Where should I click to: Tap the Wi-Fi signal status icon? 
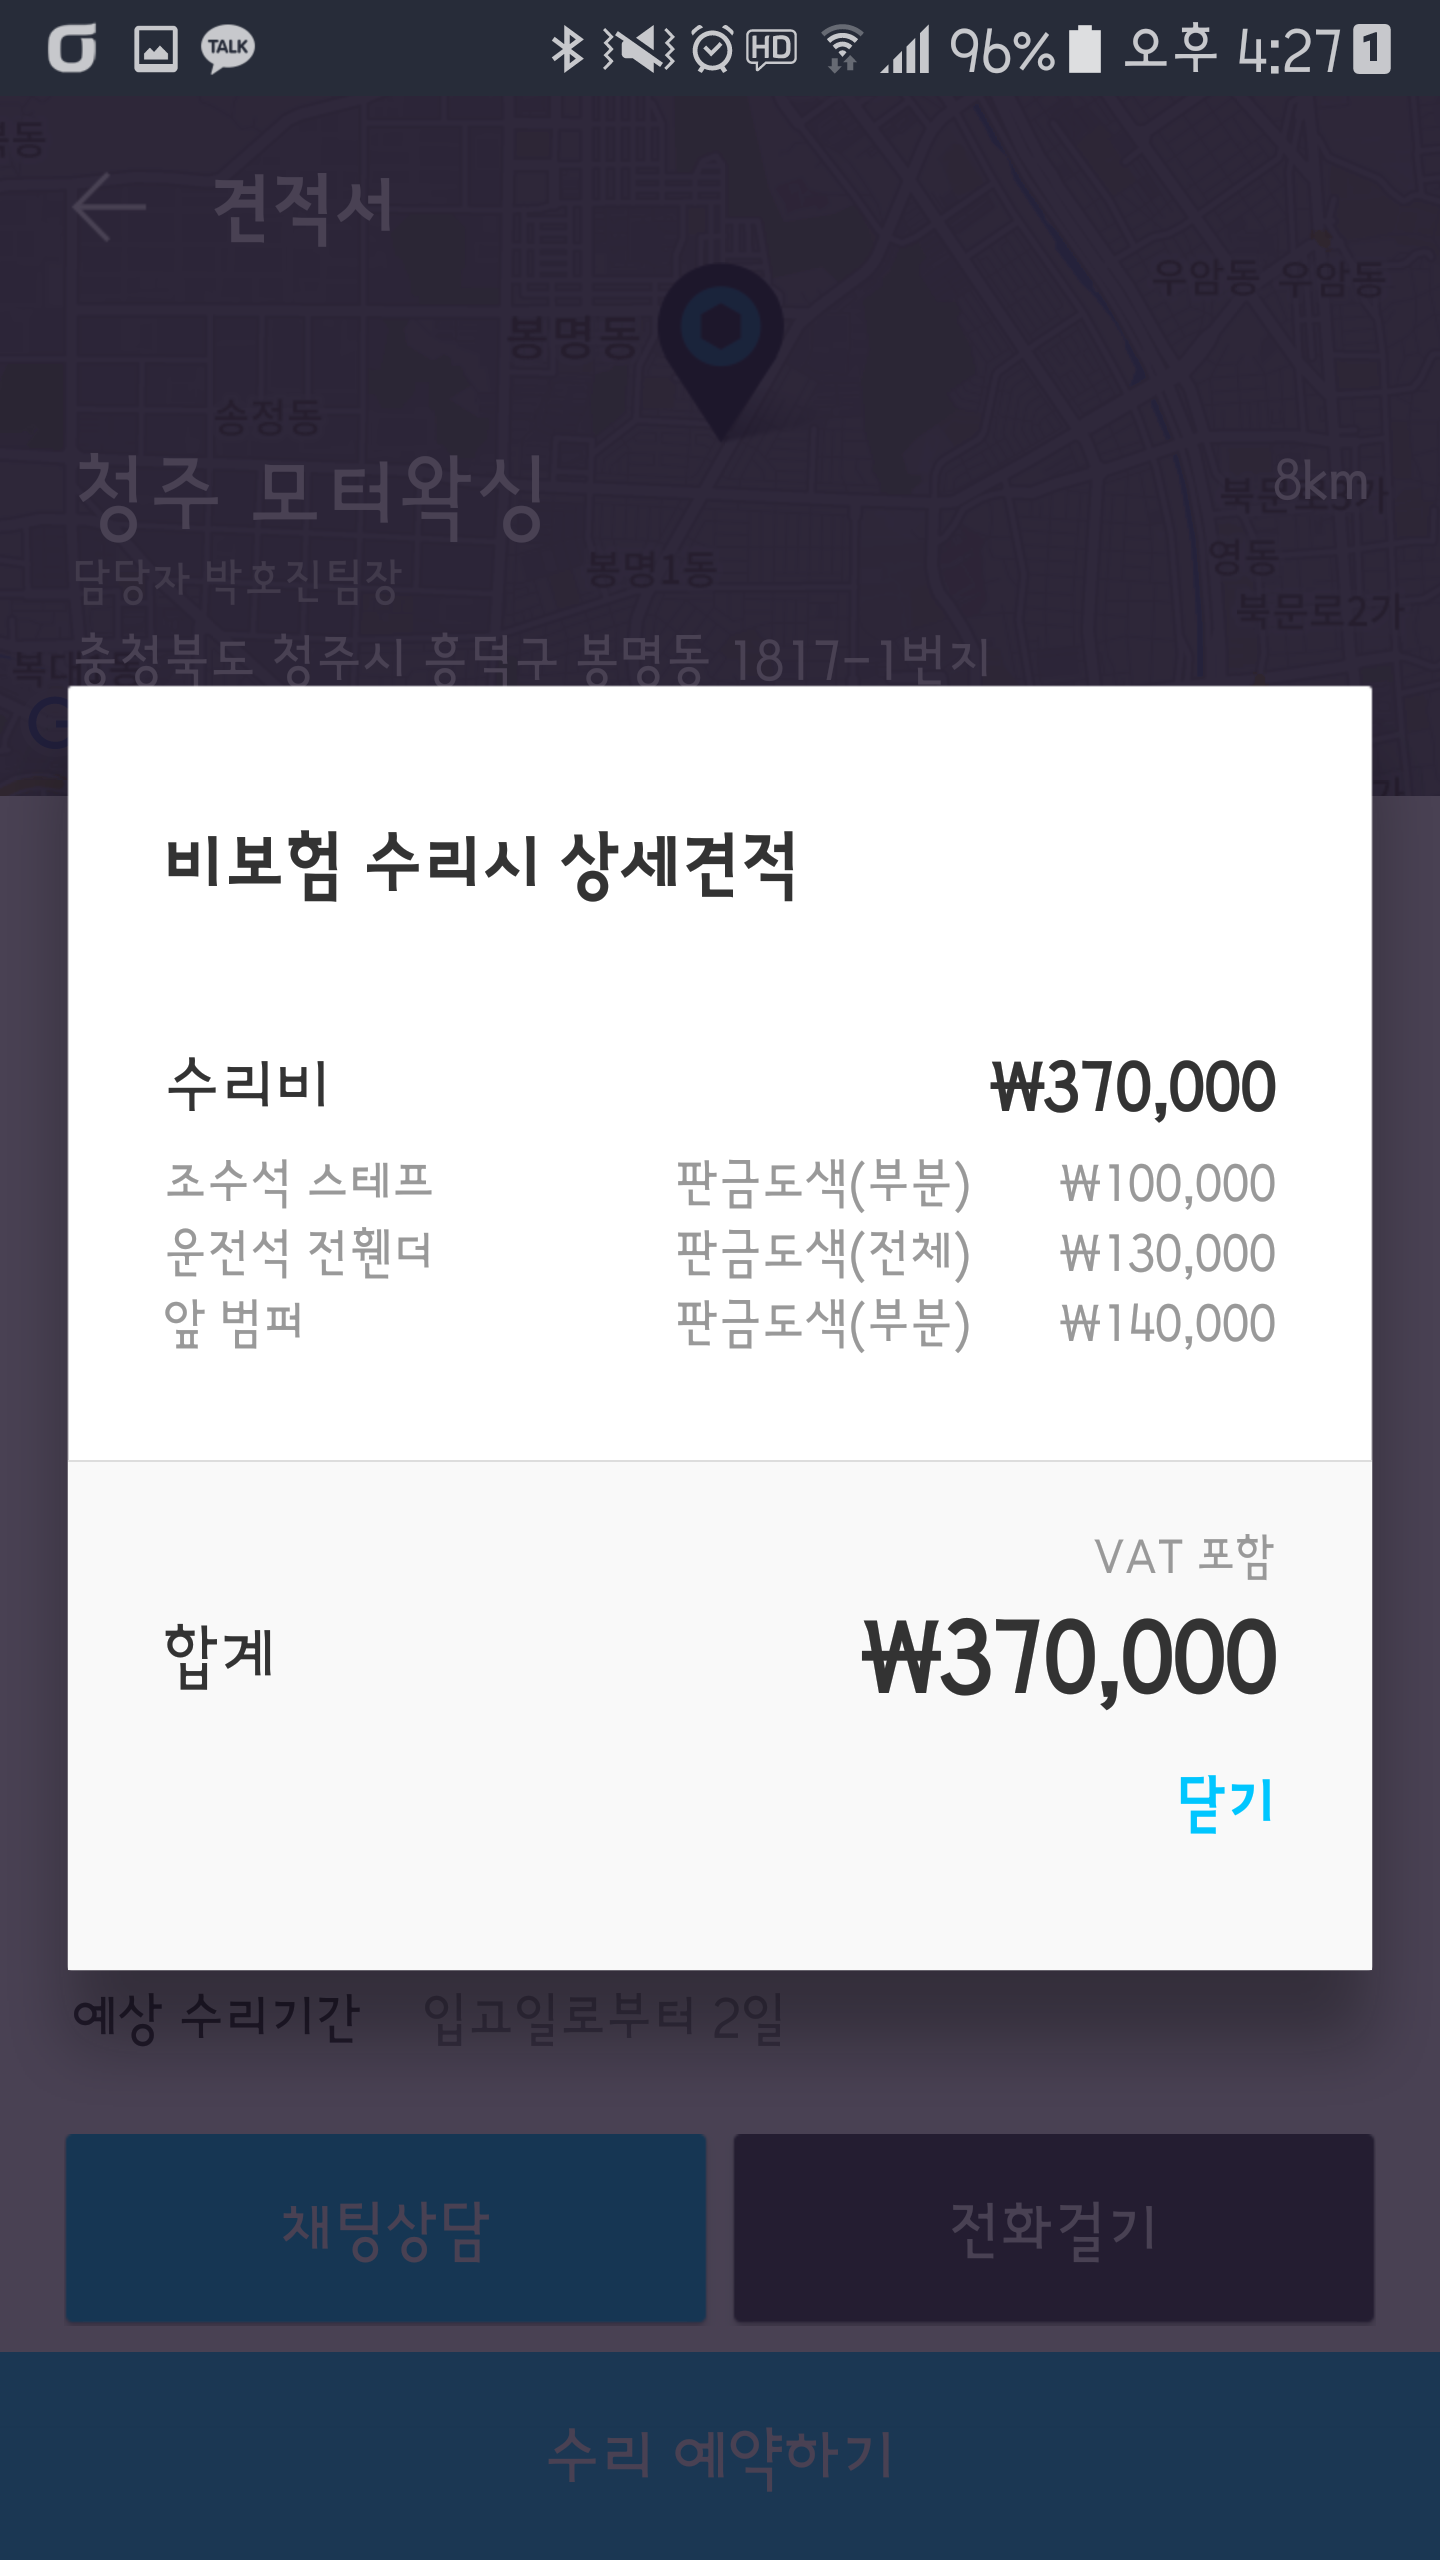tap(842, 48)
